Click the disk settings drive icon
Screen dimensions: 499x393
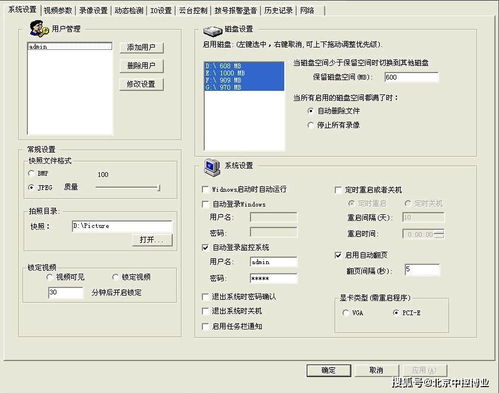(x=213, y=31)
